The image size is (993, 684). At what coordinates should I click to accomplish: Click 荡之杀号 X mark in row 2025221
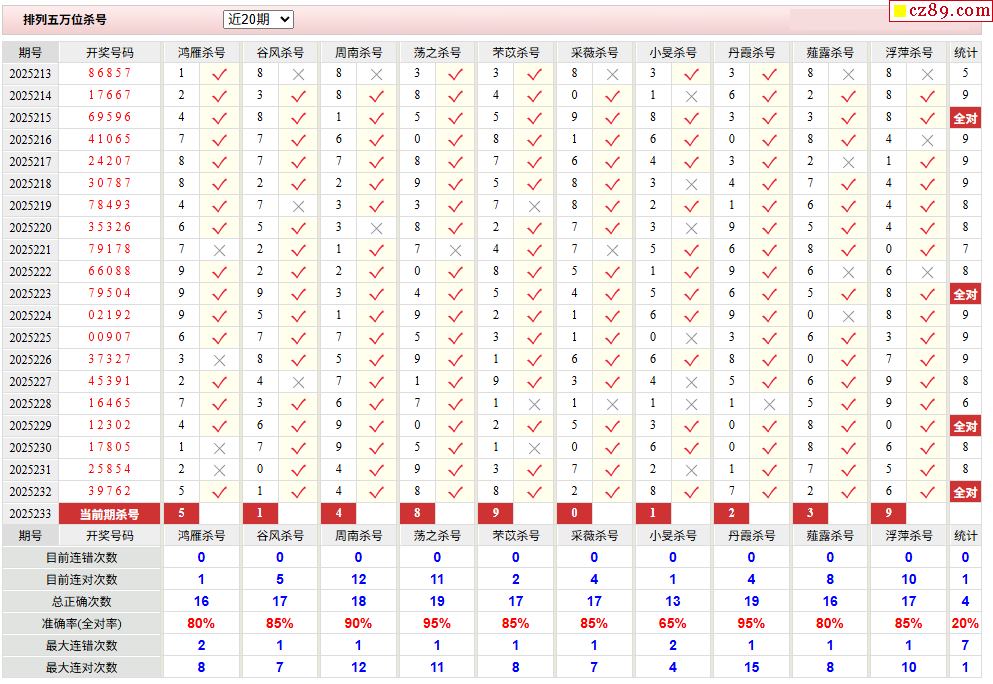(x=455, y=250)
